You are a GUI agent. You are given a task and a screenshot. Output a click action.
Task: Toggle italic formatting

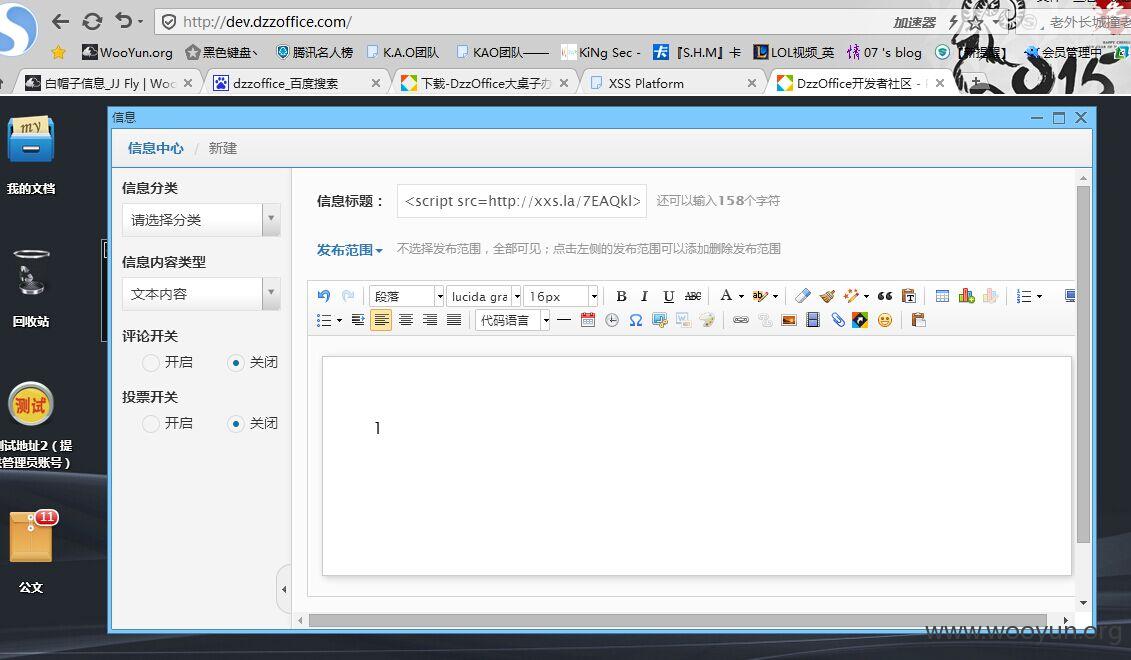[645, 296]
